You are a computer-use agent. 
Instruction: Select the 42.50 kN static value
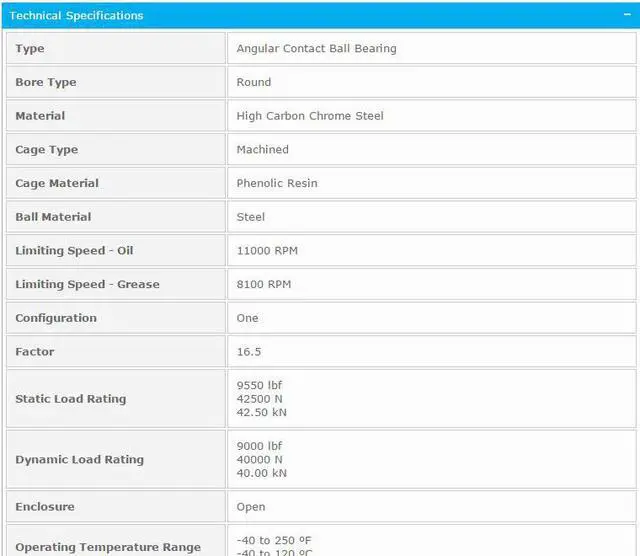click(x=262, y=412)
